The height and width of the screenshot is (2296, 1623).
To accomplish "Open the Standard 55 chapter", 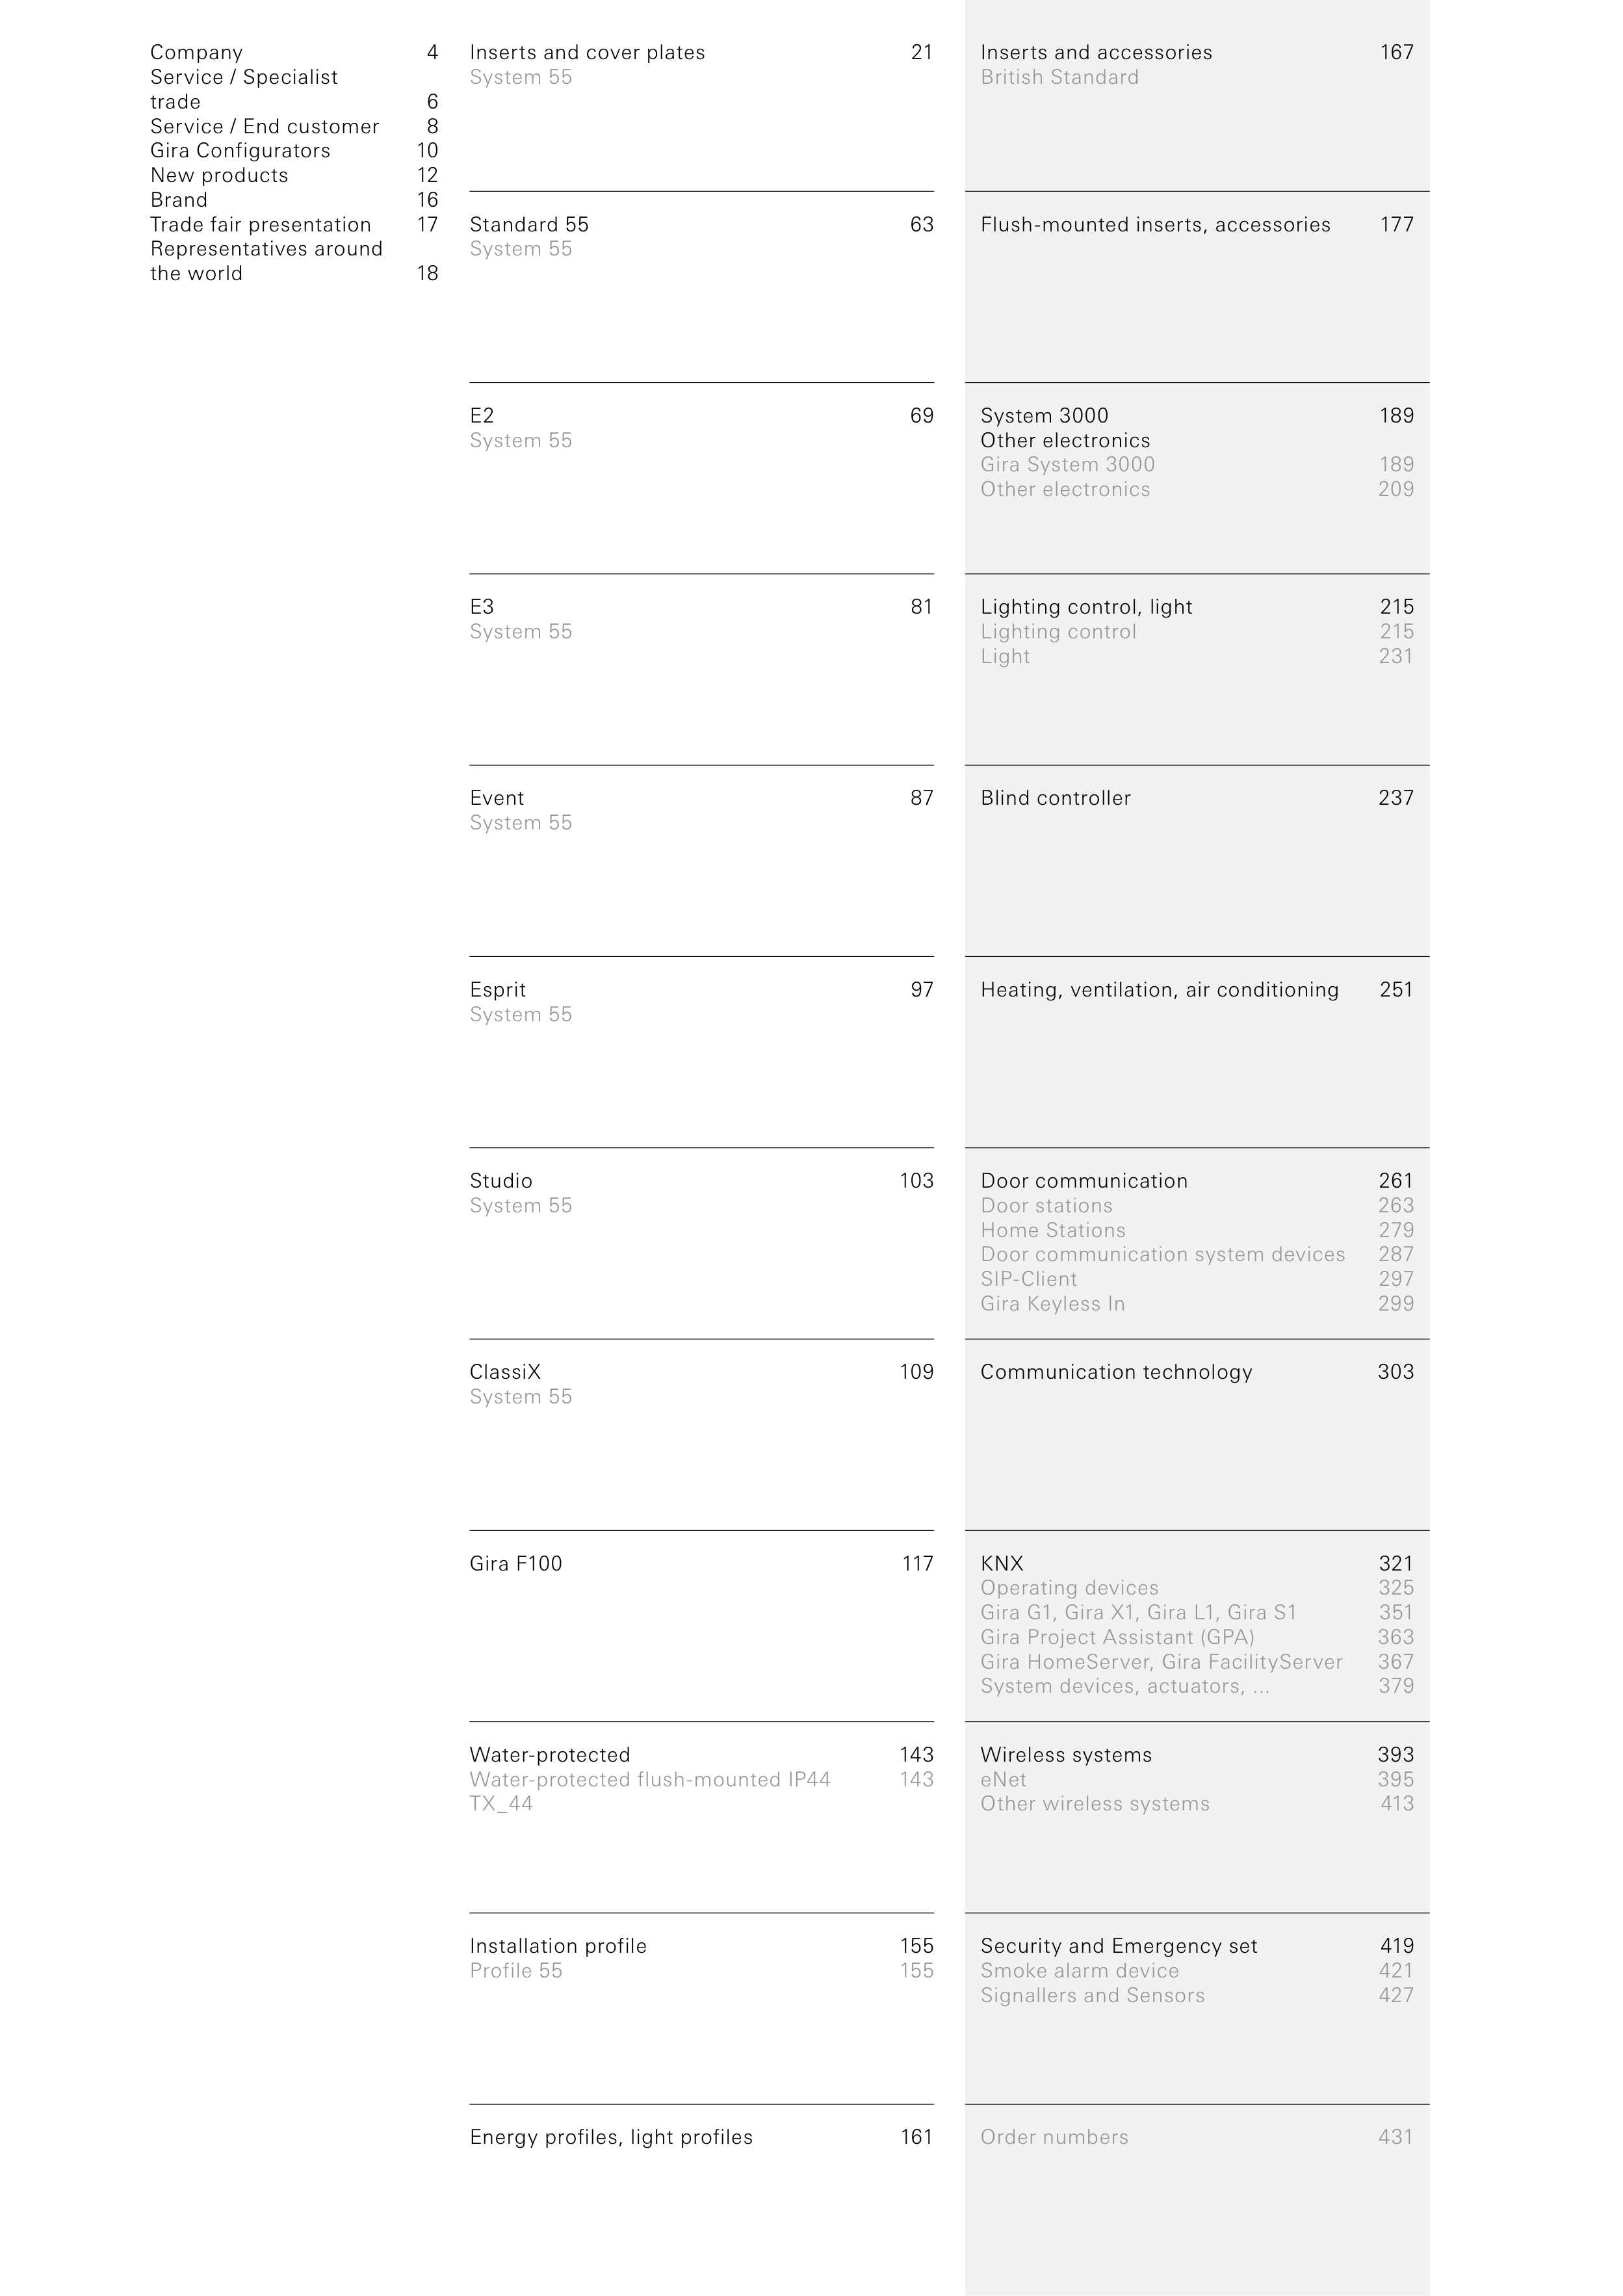I will coord(529,225).
